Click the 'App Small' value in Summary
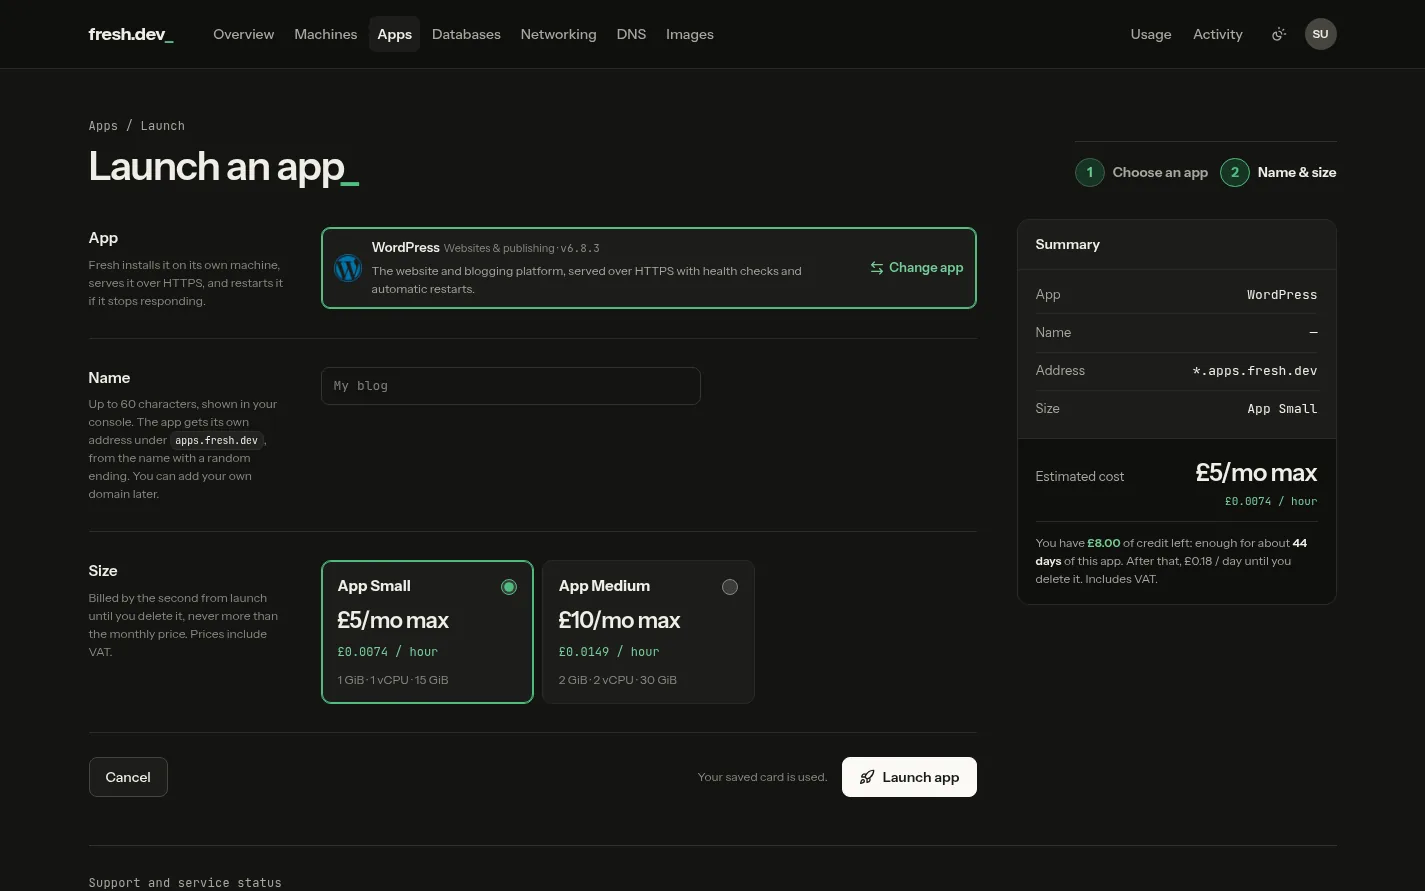1425x891 pixels. pos(1282,409)
